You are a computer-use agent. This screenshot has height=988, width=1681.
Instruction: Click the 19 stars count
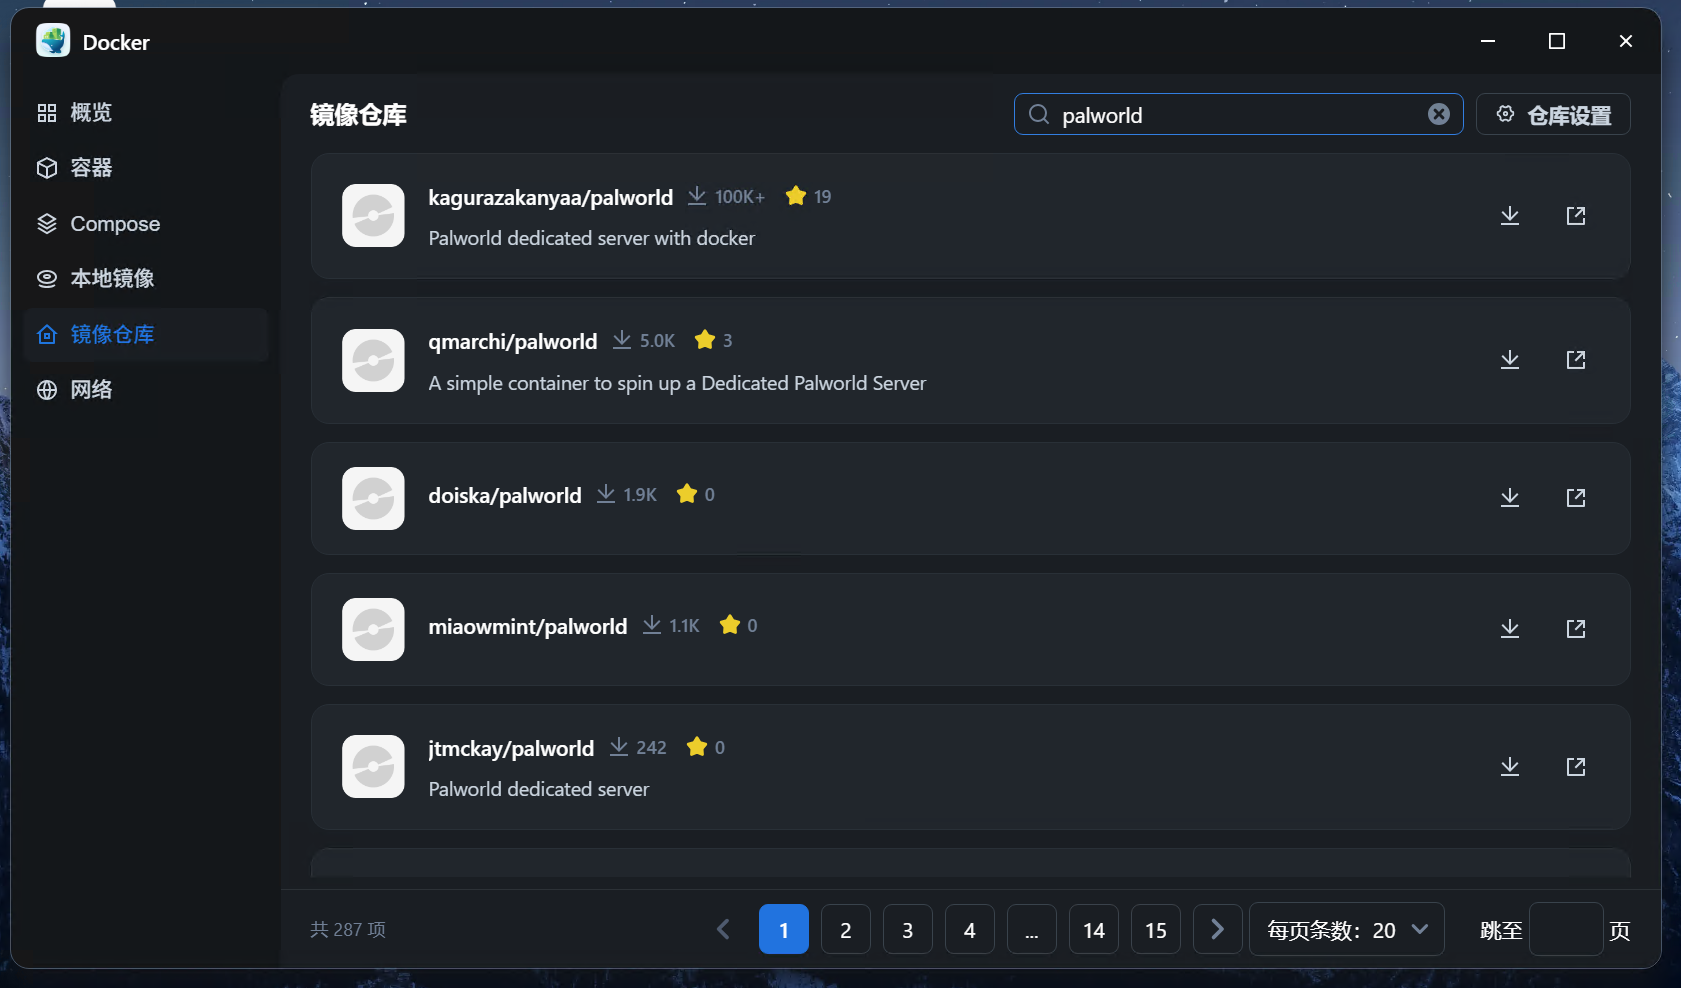[x=822, y=197]
